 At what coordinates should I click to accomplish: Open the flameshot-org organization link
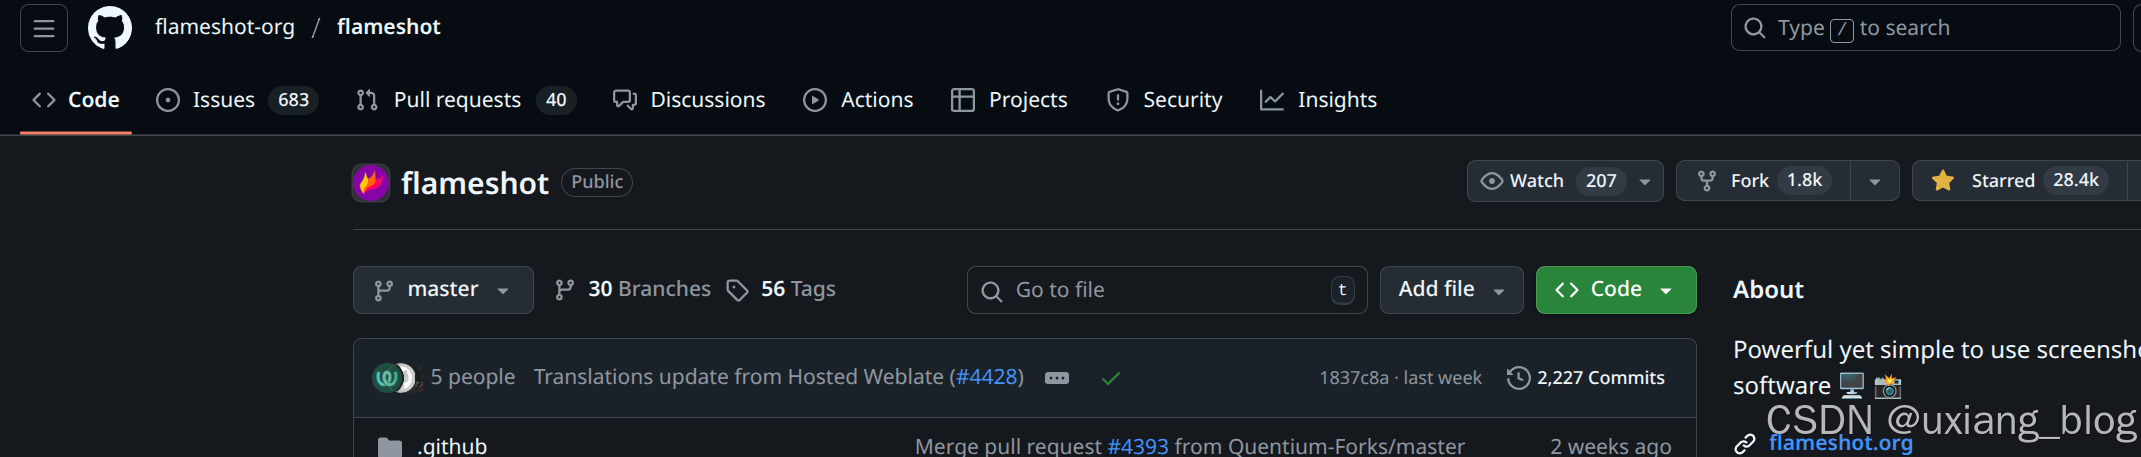[225, 27]
